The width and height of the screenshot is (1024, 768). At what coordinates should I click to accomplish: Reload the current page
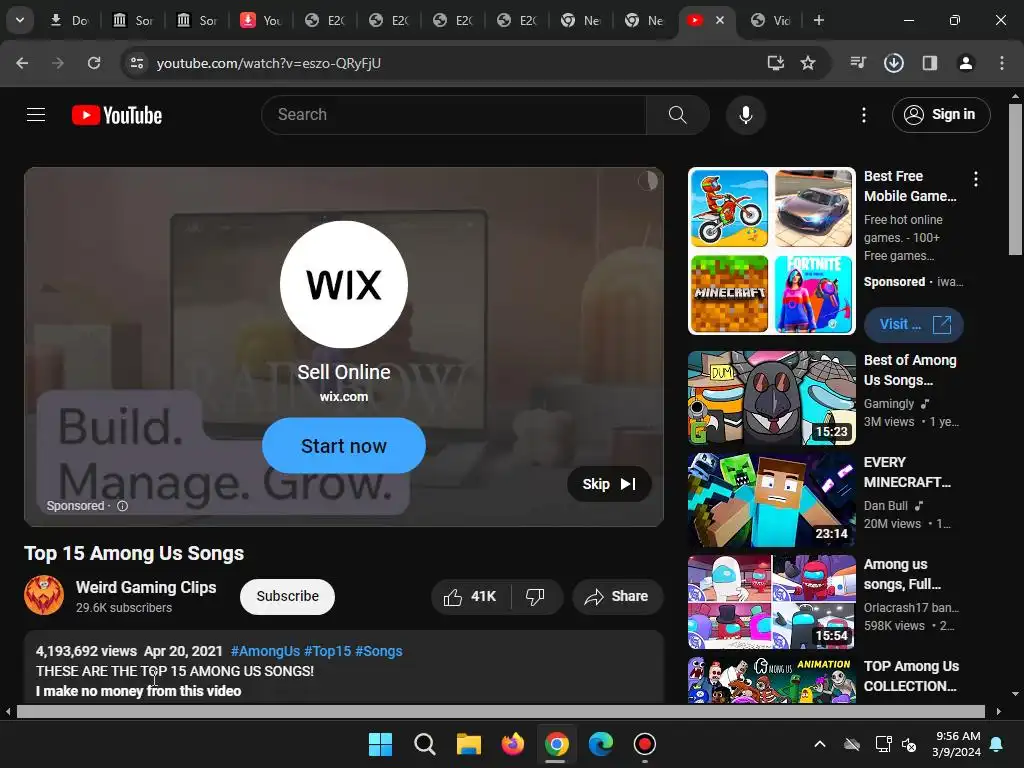click(94, 63)
